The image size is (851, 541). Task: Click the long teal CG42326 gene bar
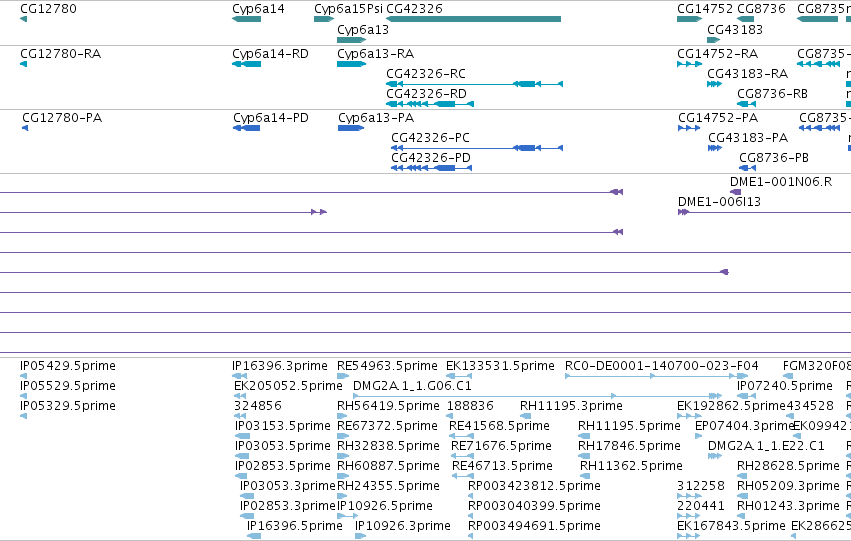(473, 19)
